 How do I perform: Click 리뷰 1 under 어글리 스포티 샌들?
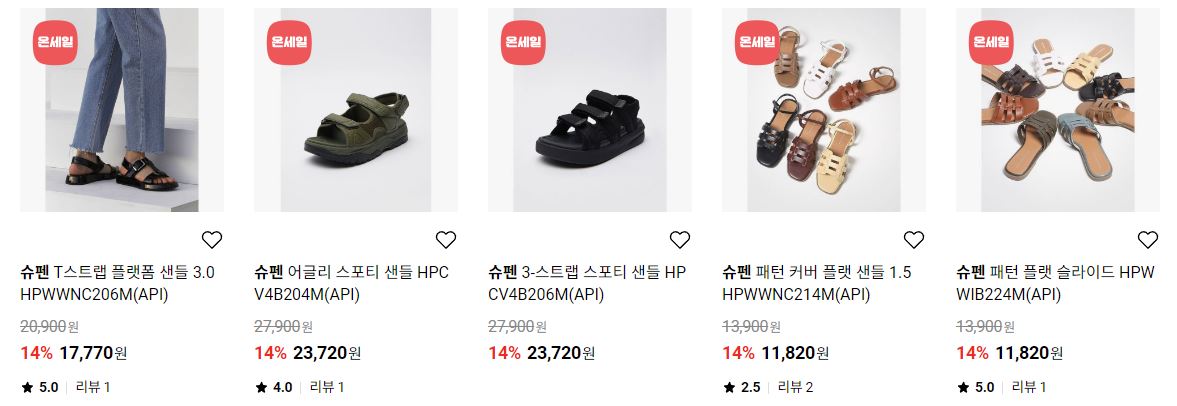pyautogui.click(x=327, y=387)
